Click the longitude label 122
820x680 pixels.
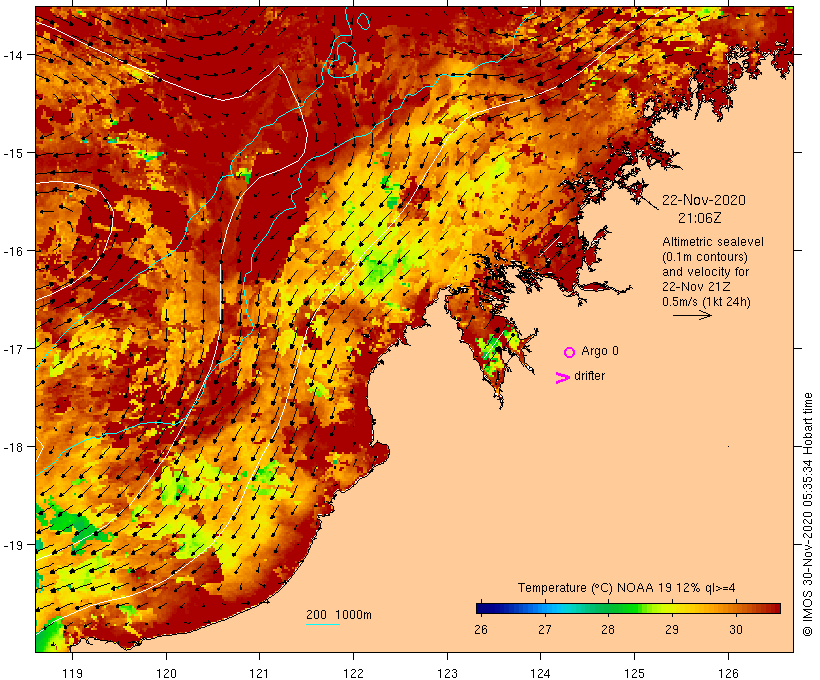pos(354,673)
